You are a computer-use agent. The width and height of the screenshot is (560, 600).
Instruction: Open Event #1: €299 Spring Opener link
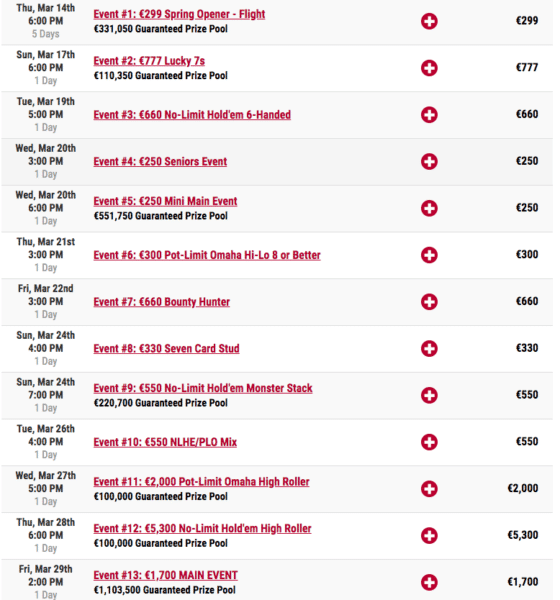[x=179, y=14]
